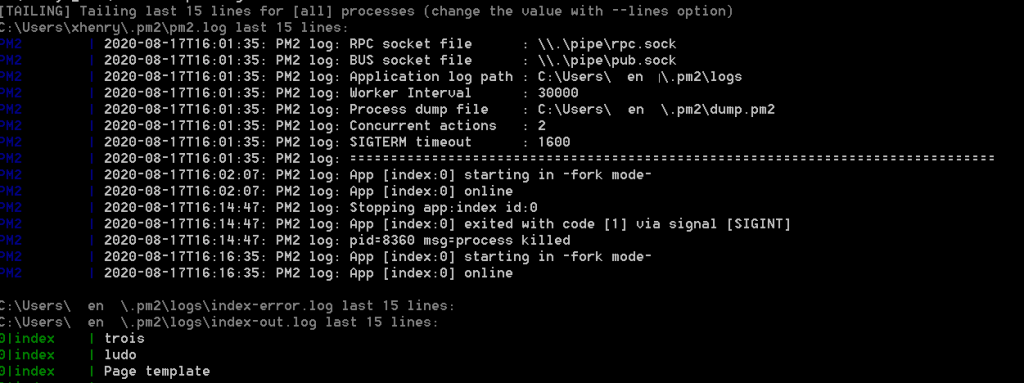
Task: Select the Application log path line
Action: click(x=423, y=76)
